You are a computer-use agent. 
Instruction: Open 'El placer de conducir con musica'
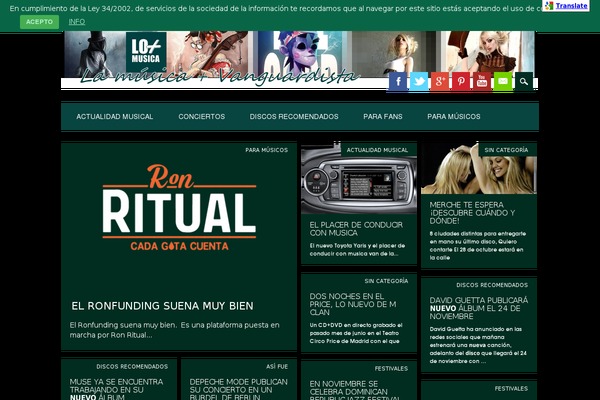pos(356,229)
